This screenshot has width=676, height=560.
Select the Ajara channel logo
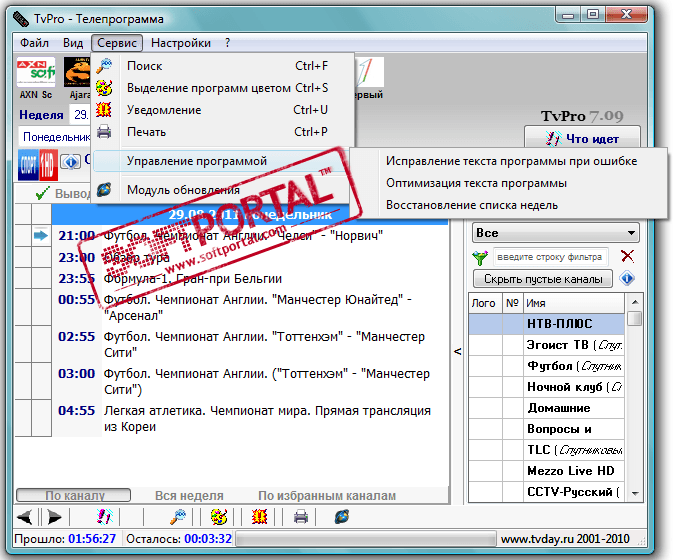[x=77, y=72]
